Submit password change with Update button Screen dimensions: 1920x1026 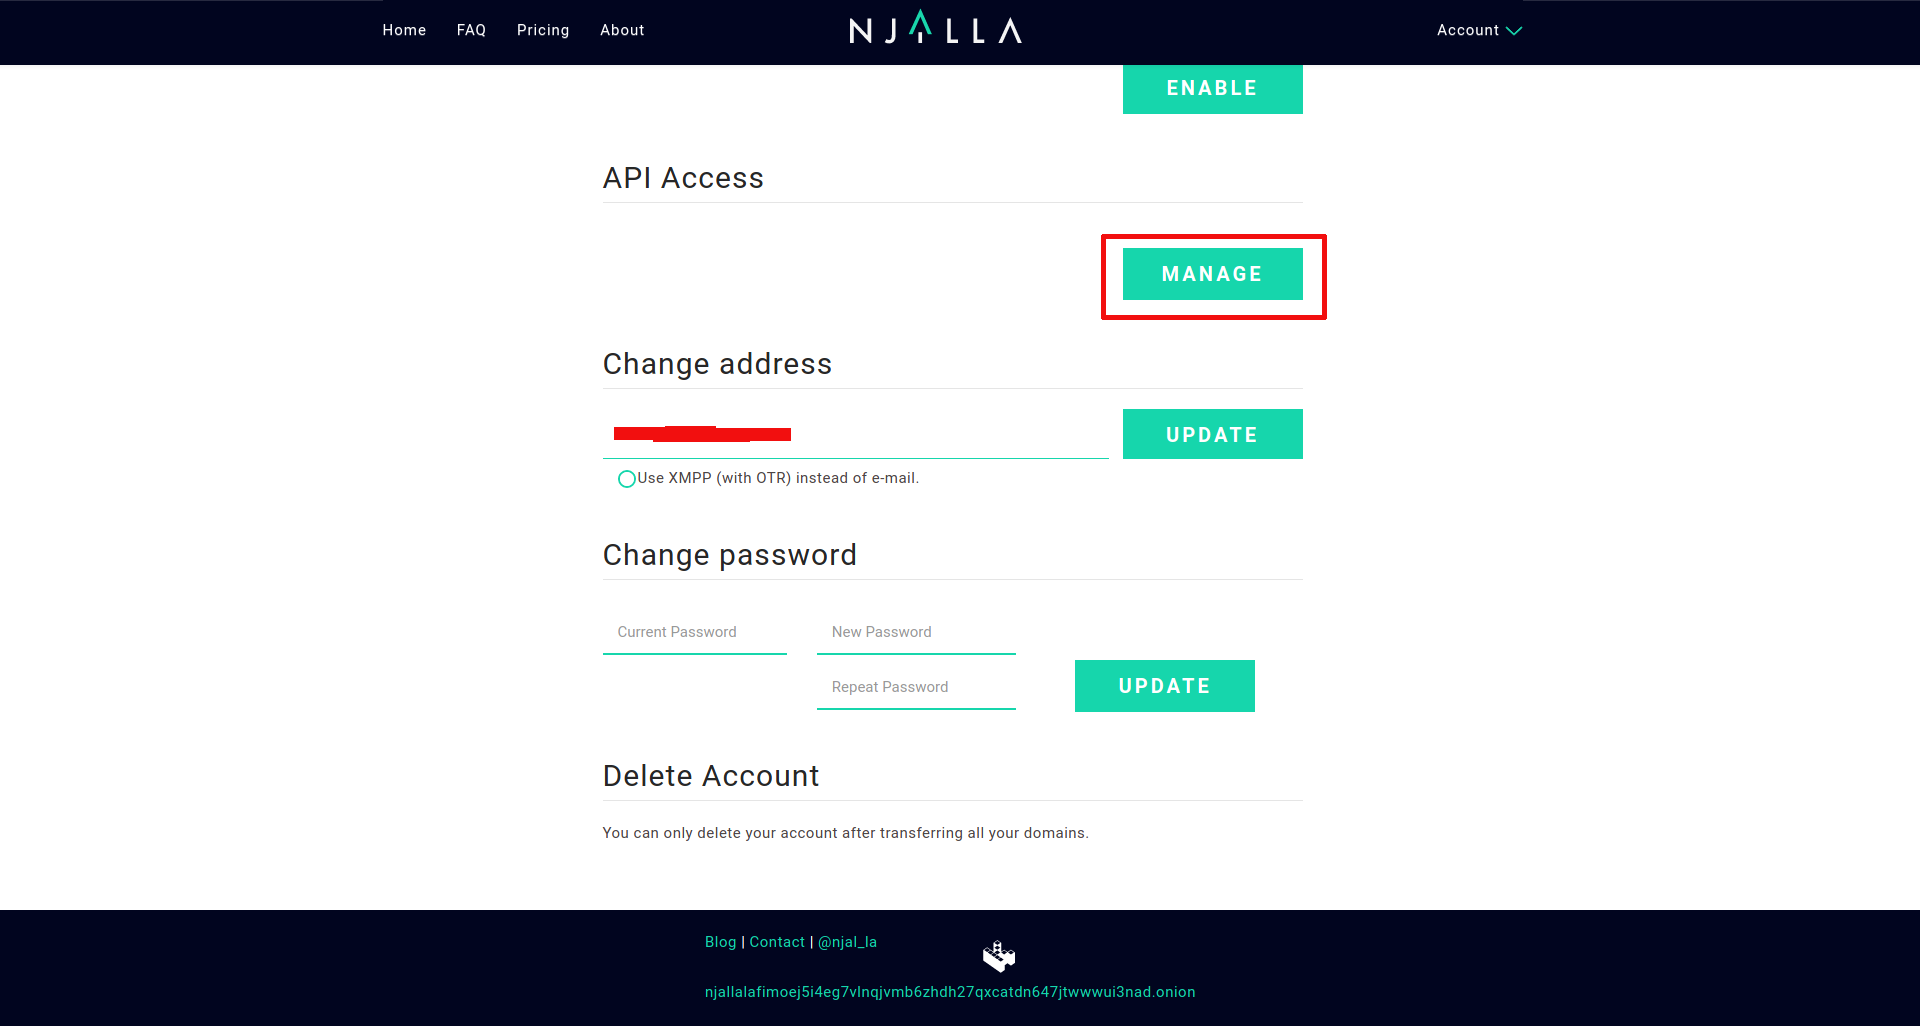[1164, 686]
